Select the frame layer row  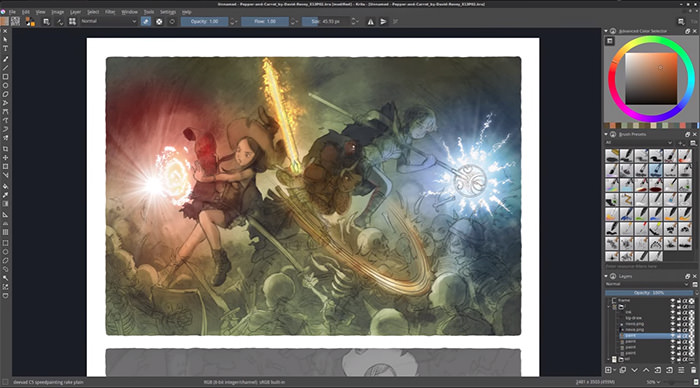(650, 301)
